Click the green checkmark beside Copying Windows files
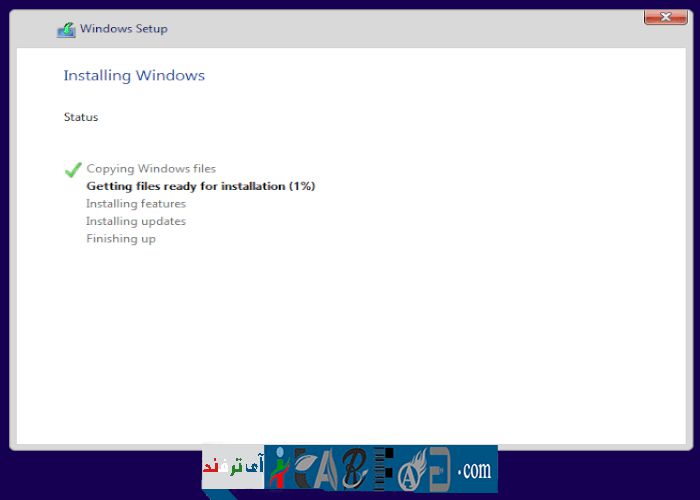 tap(72, 169)
